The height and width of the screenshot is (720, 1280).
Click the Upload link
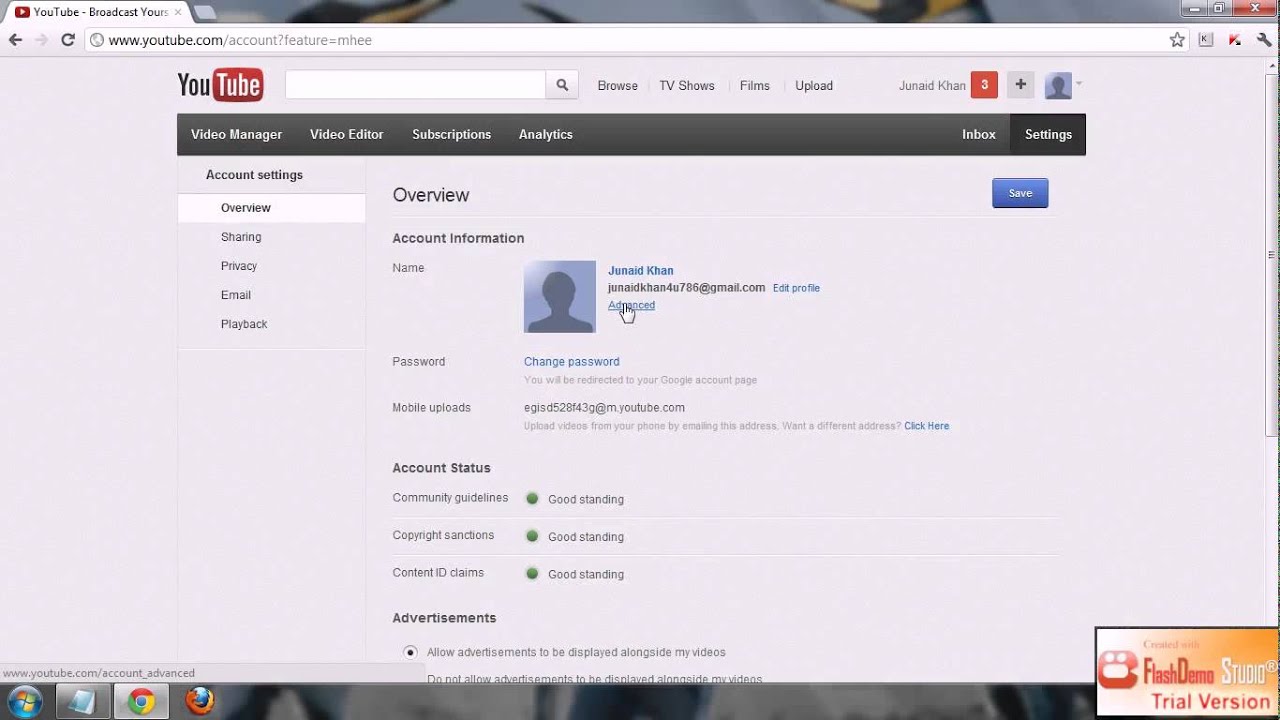(814, 86)
